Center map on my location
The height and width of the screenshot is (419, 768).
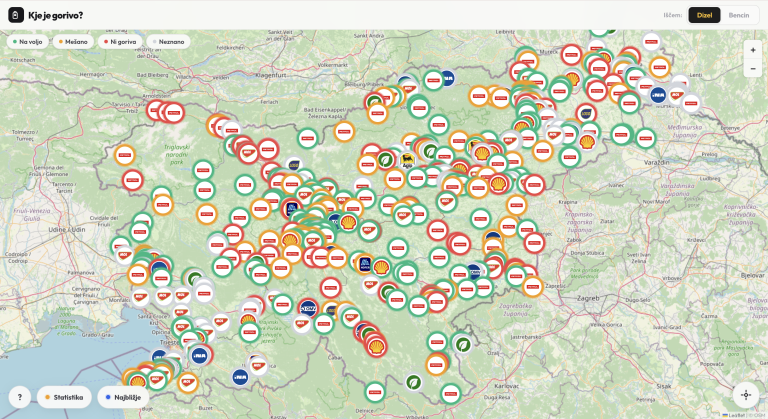point(745,394)
